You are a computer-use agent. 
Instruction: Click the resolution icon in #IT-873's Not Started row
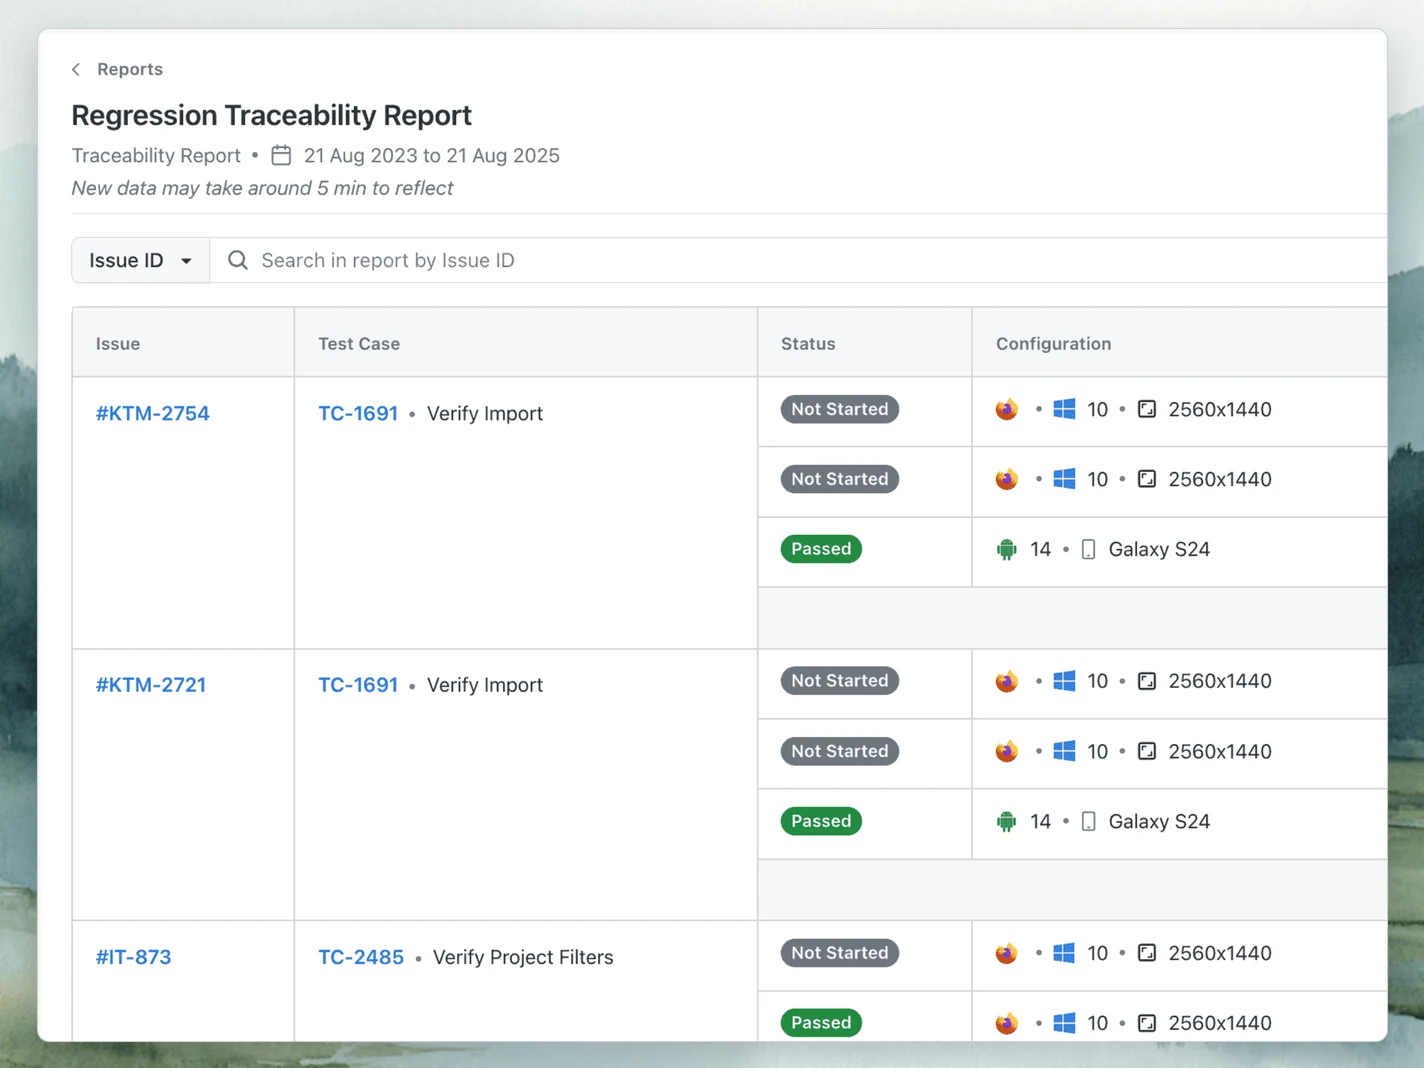click(1147, 953)
